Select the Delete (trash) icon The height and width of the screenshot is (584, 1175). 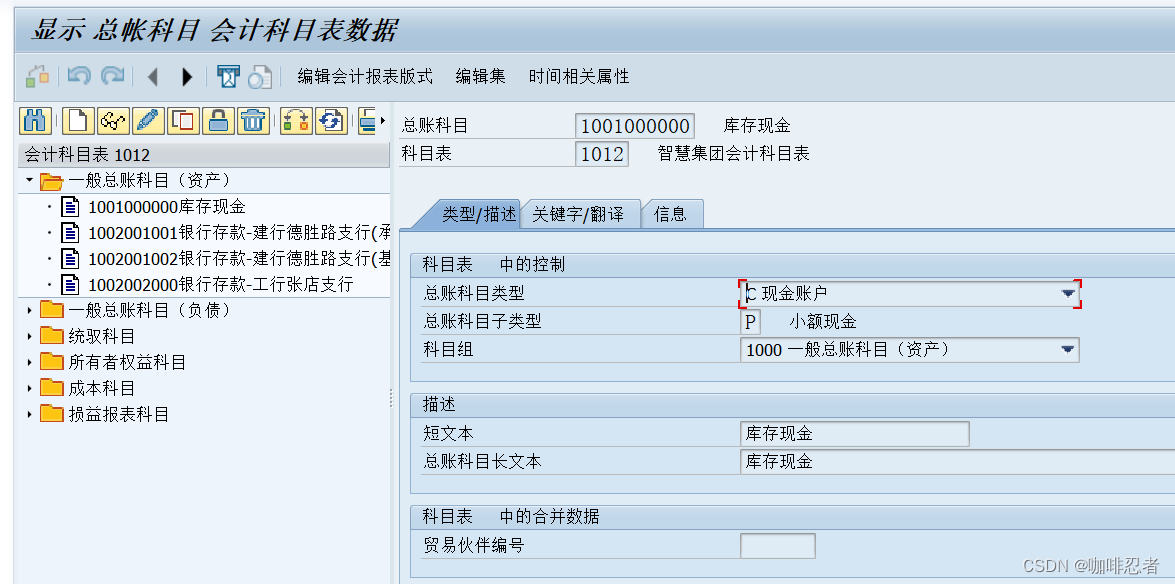253,122
